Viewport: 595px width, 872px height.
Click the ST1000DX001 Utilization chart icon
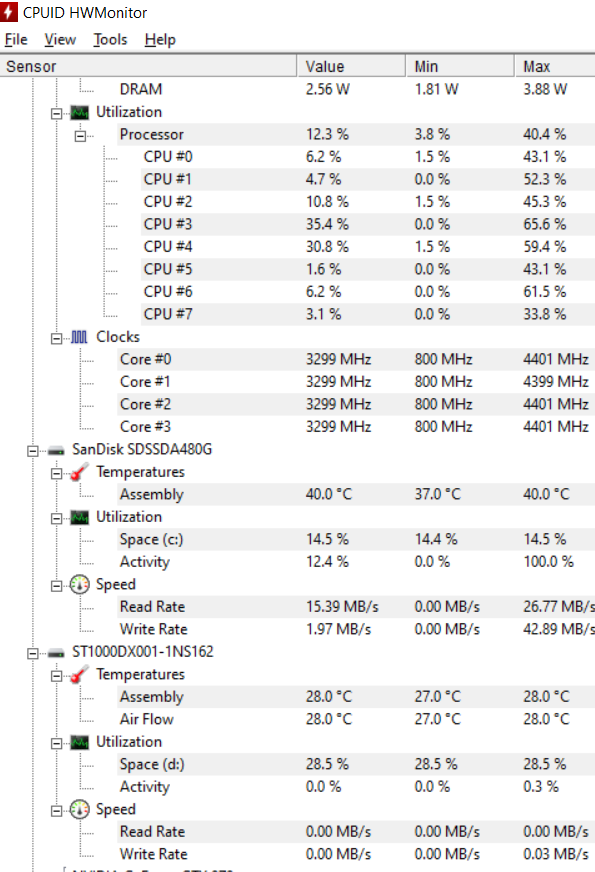80,742
